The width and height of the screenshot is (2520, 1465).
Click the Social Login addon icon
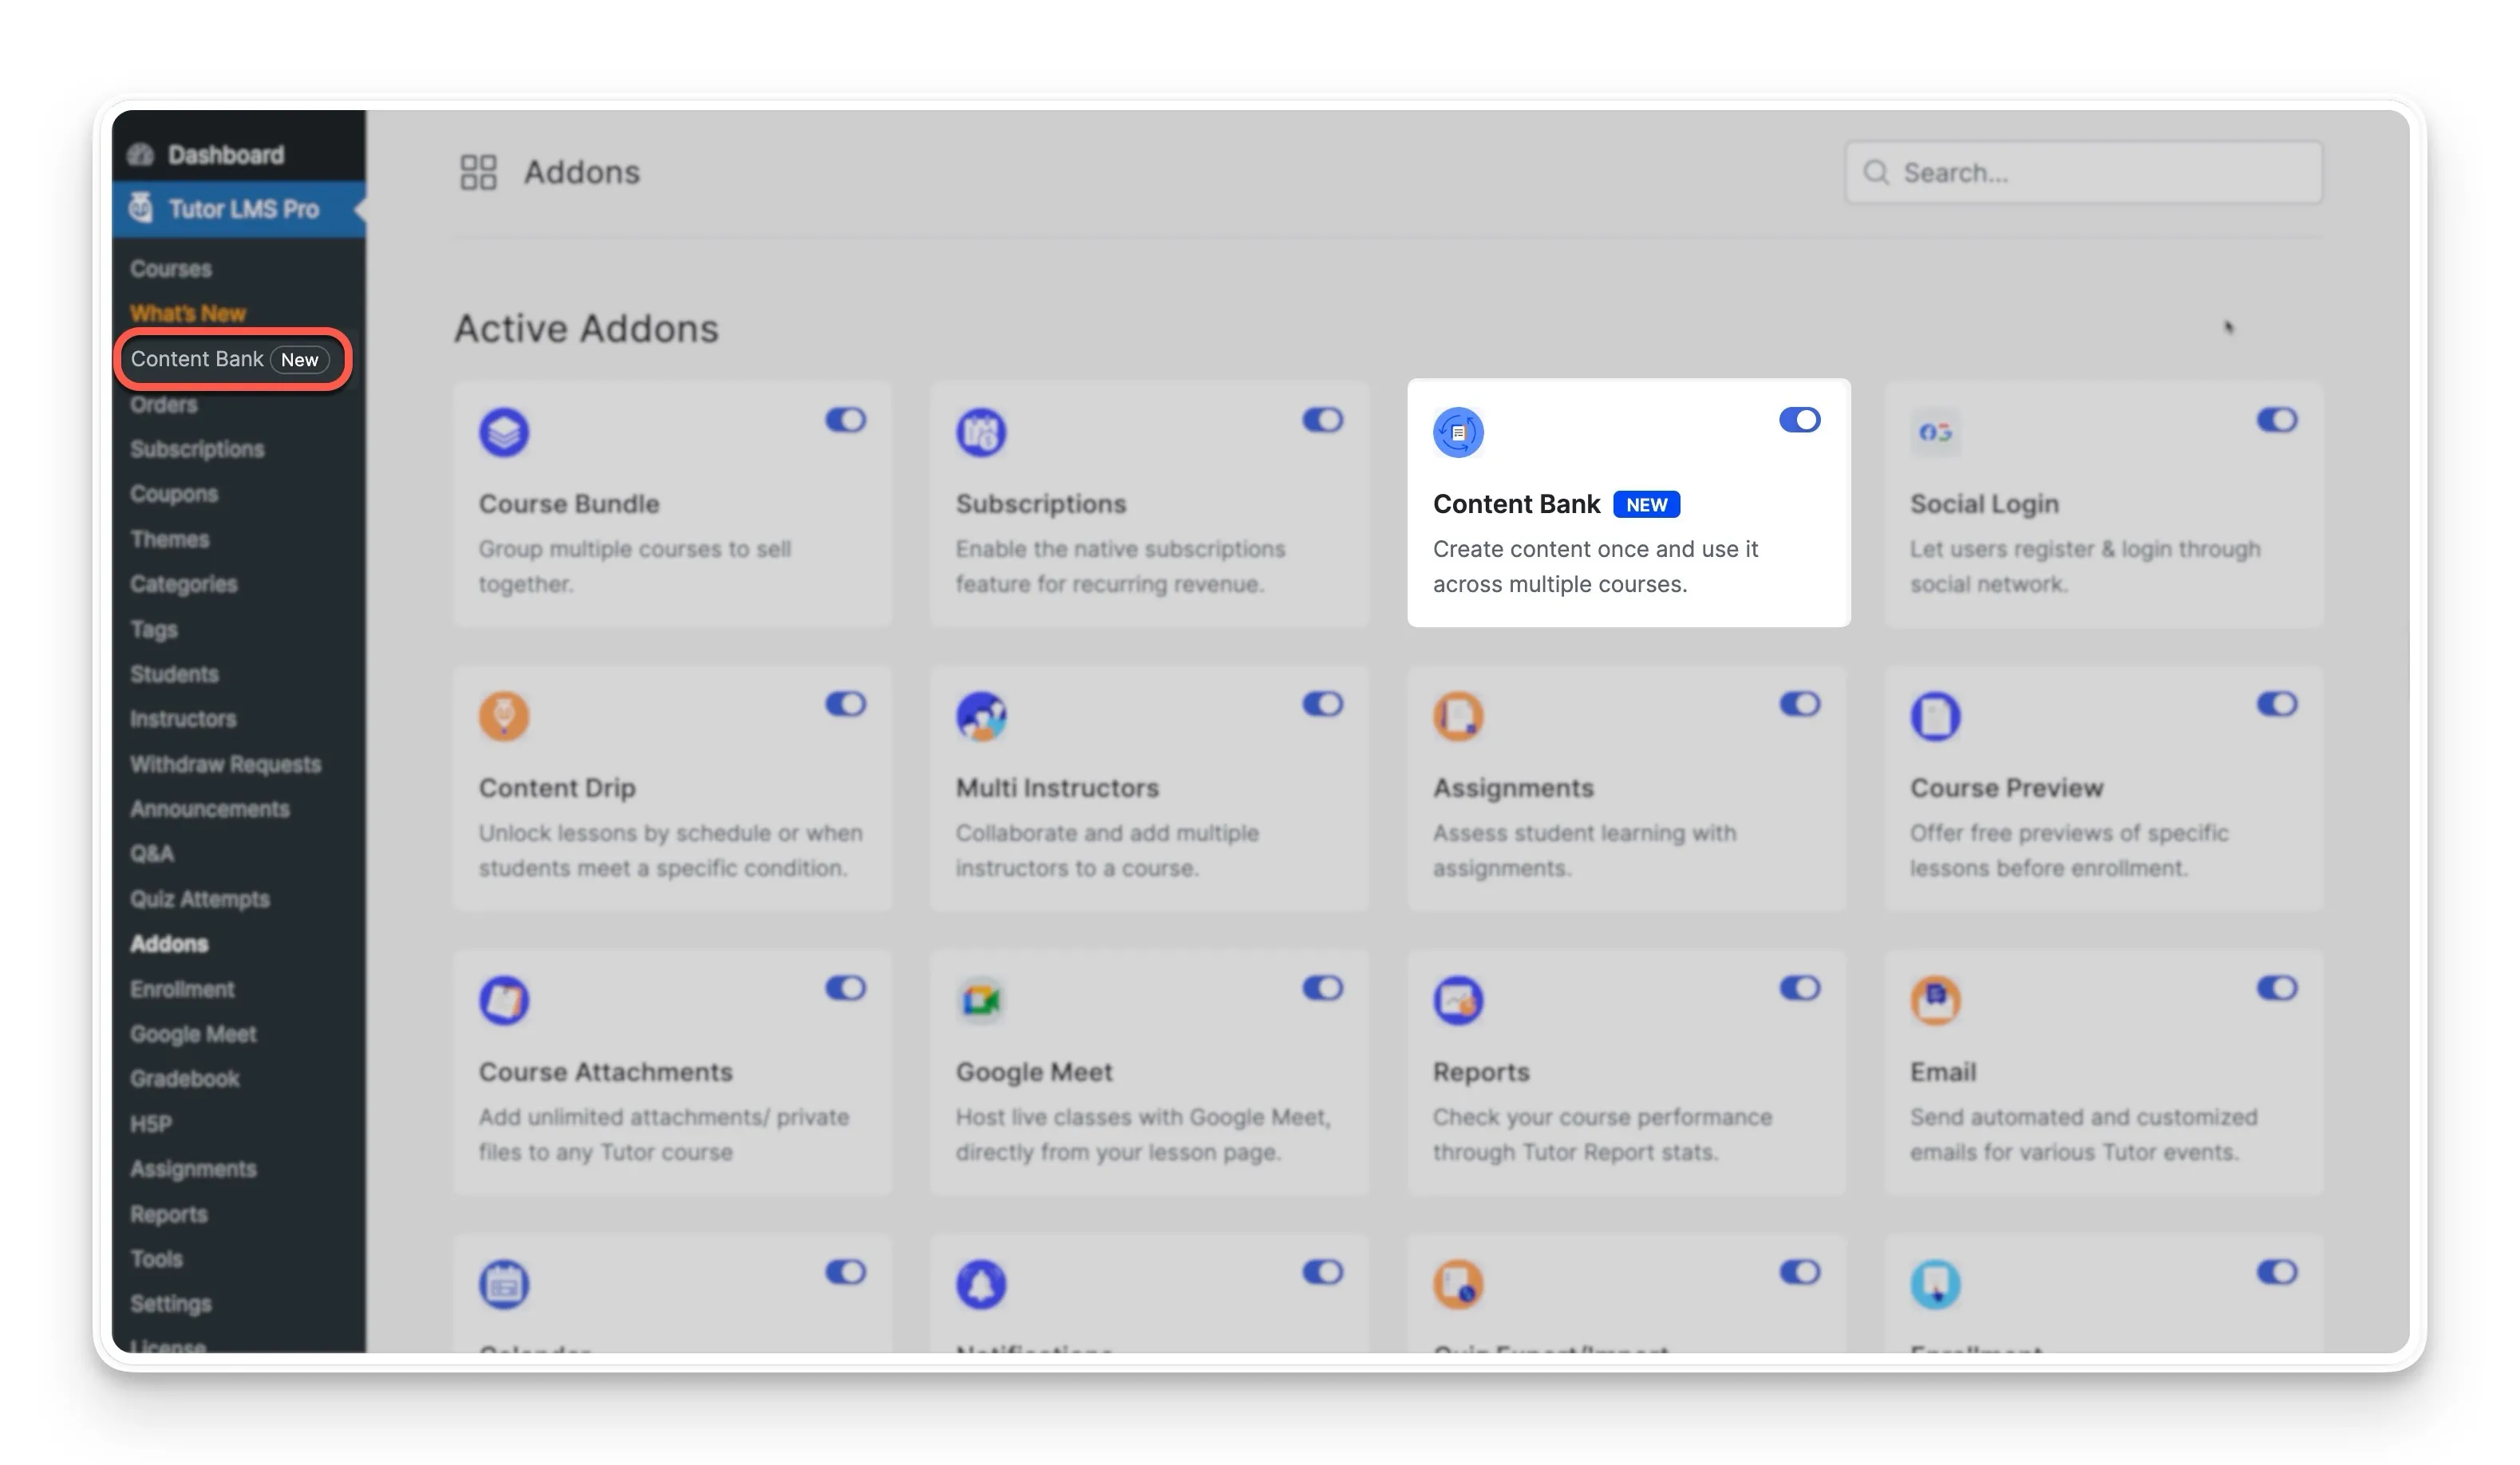click(x=1935, y=432)
